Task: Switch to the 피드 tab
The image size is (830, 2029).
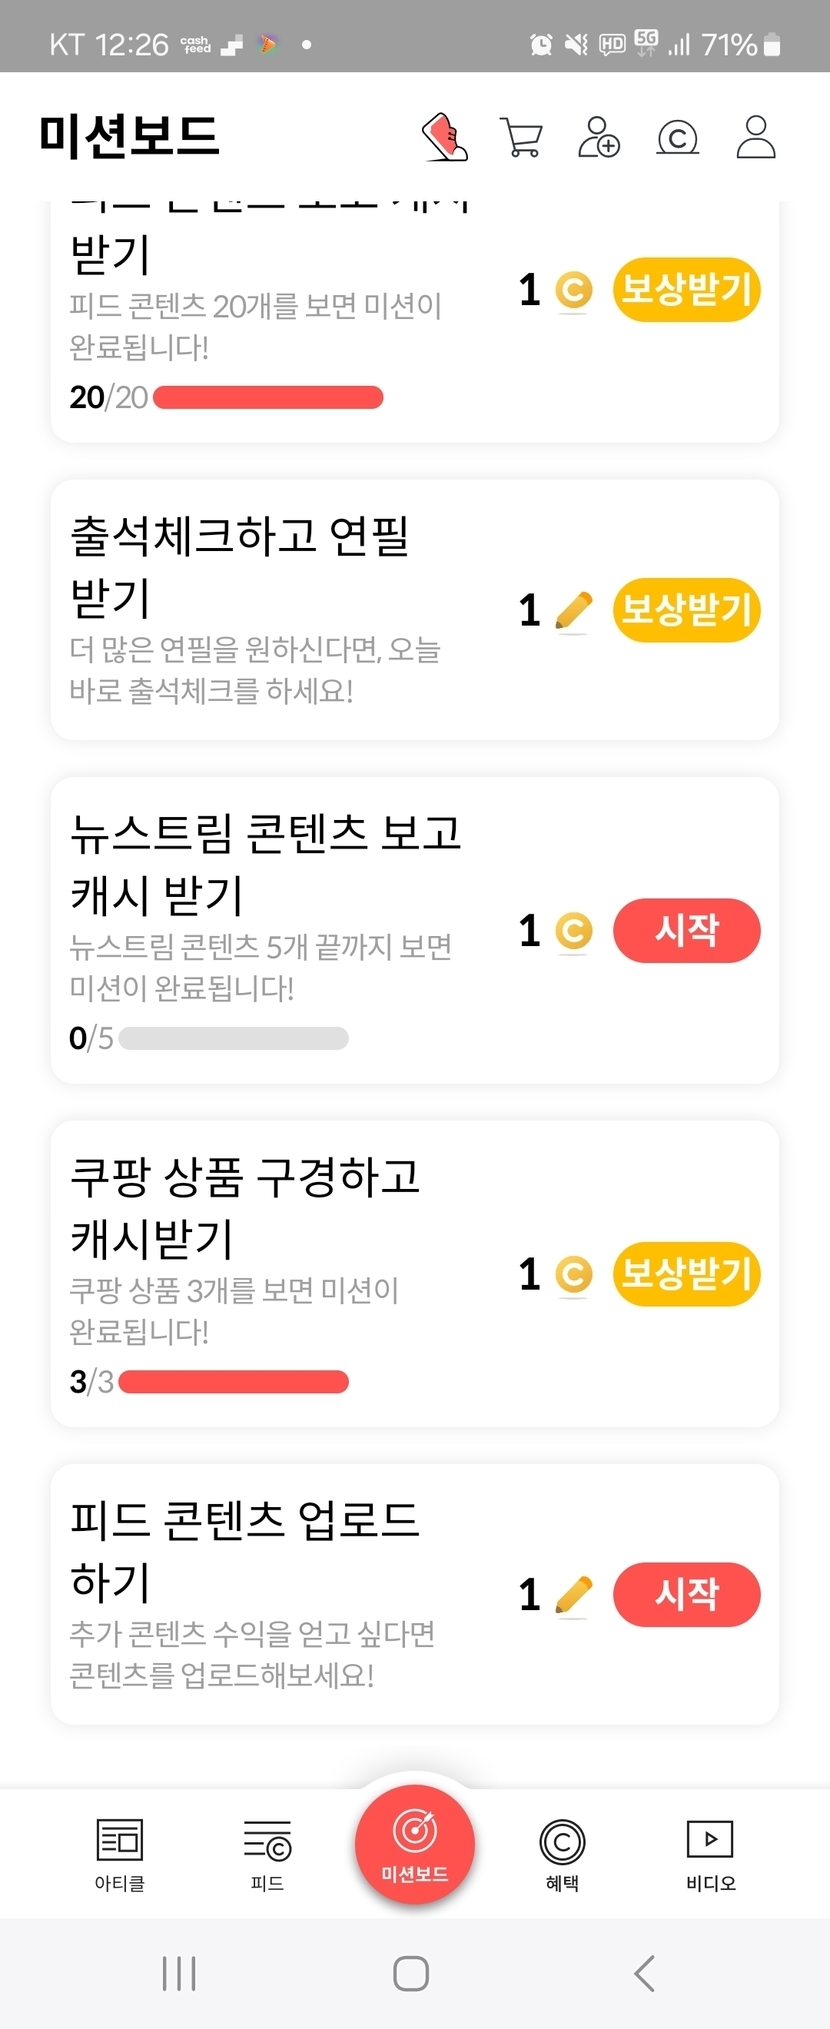Action: tap(267, 1854)
